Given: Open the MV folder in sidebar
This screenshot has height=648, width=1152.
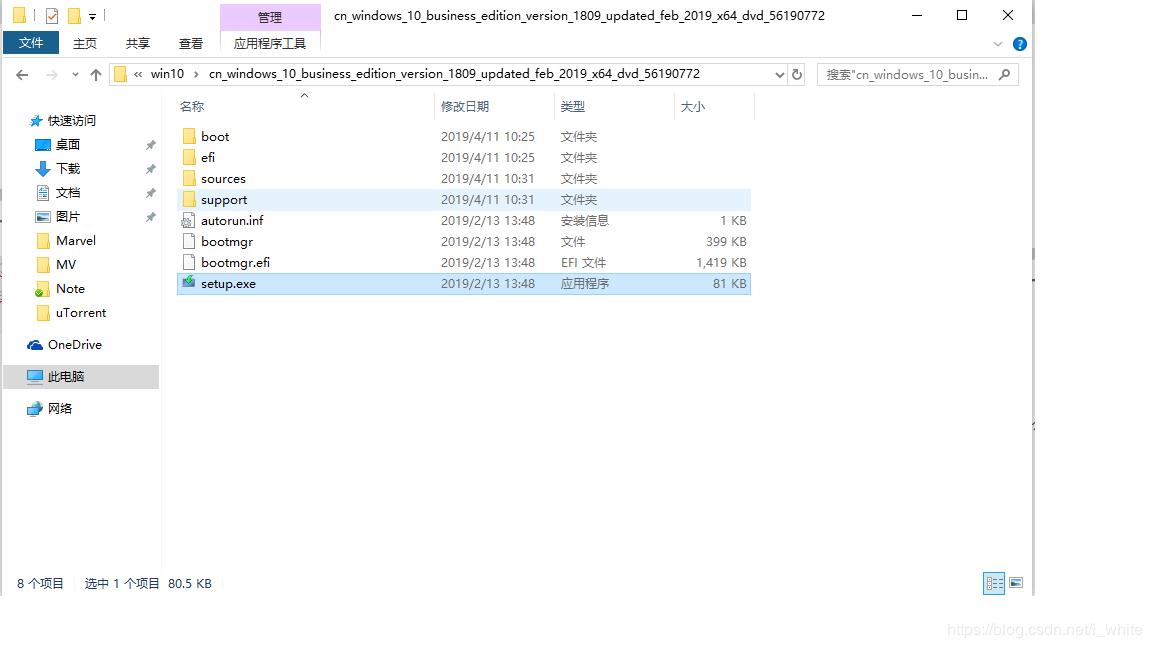Looking at the screenshot, I should 65,264.
